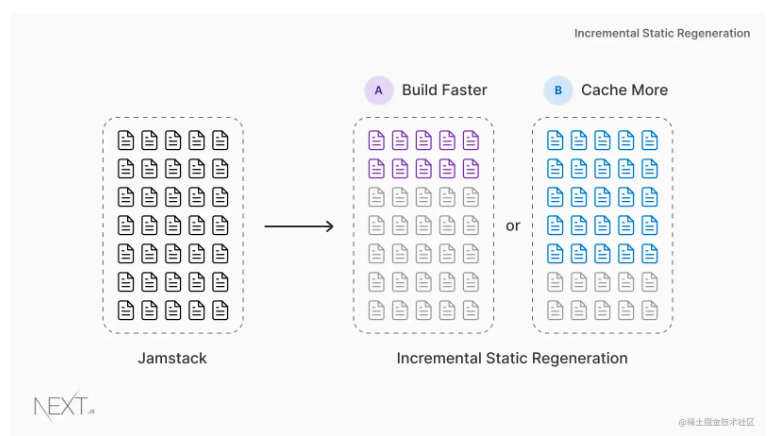Viewport: 768px width, 436px height.
Task: Select the first purple document icon
Action: tap(376, 140)
